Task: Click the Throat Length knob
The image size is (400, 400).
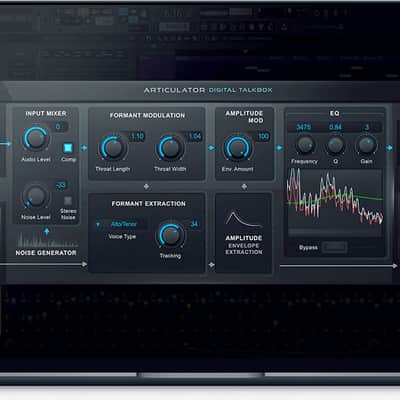Action: point(113,148)
